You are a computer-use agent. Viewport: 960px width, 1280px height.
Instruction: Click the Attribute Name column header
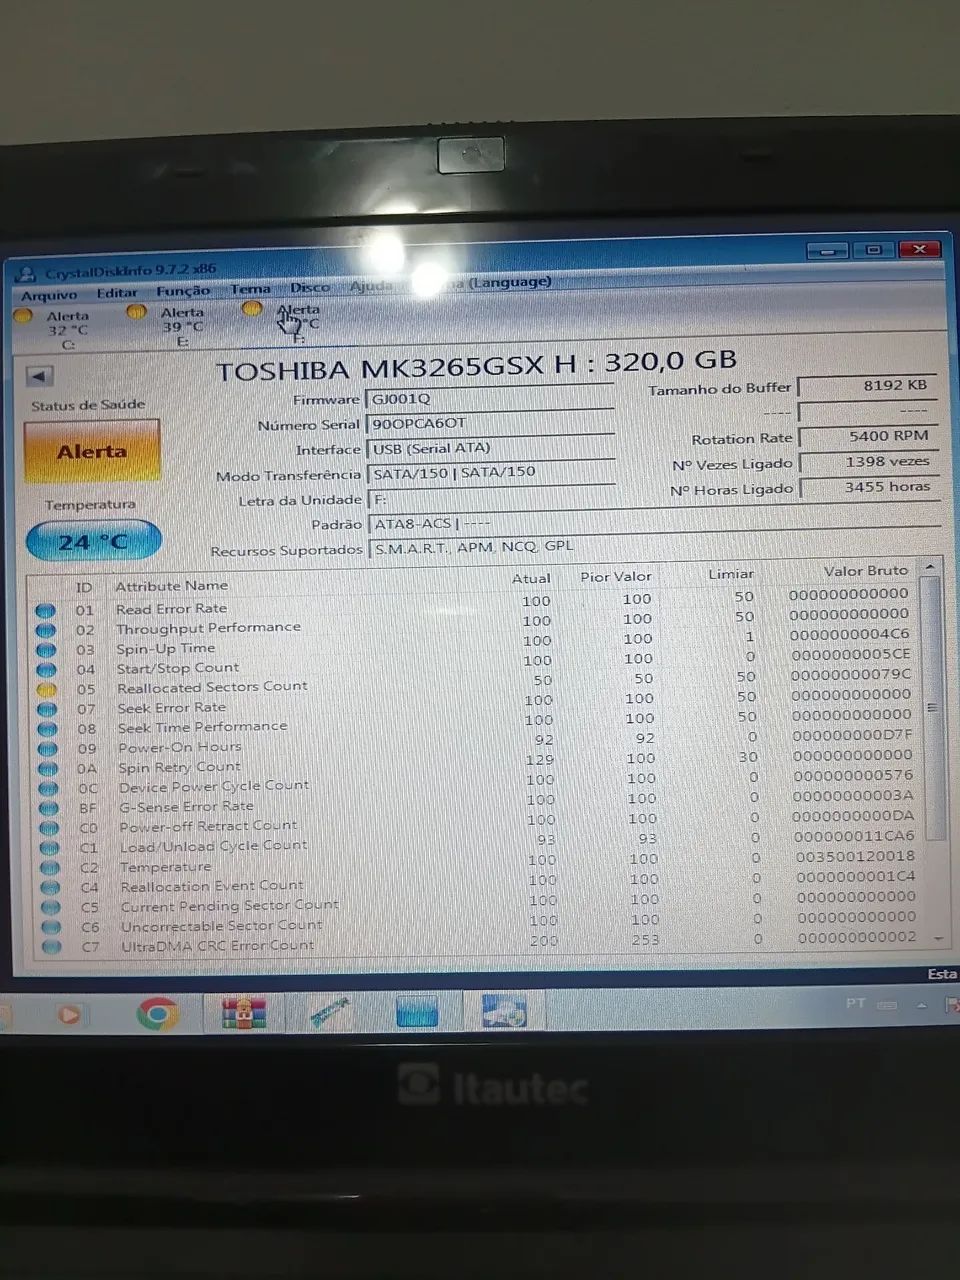pos(172,586)
